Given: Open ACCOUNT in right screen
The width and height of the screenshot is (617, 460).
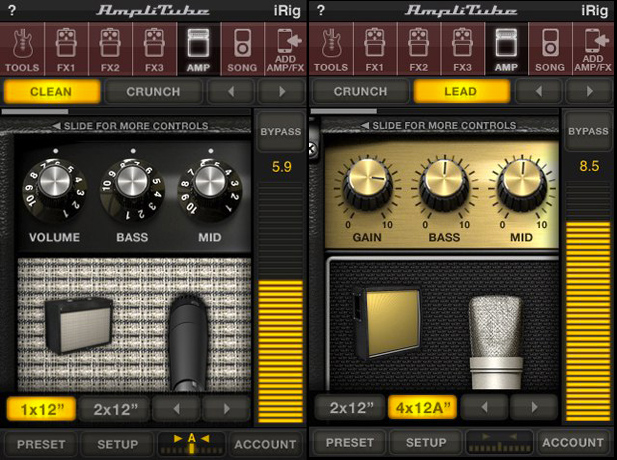Looking at the screenshot, I should (573, 443).
